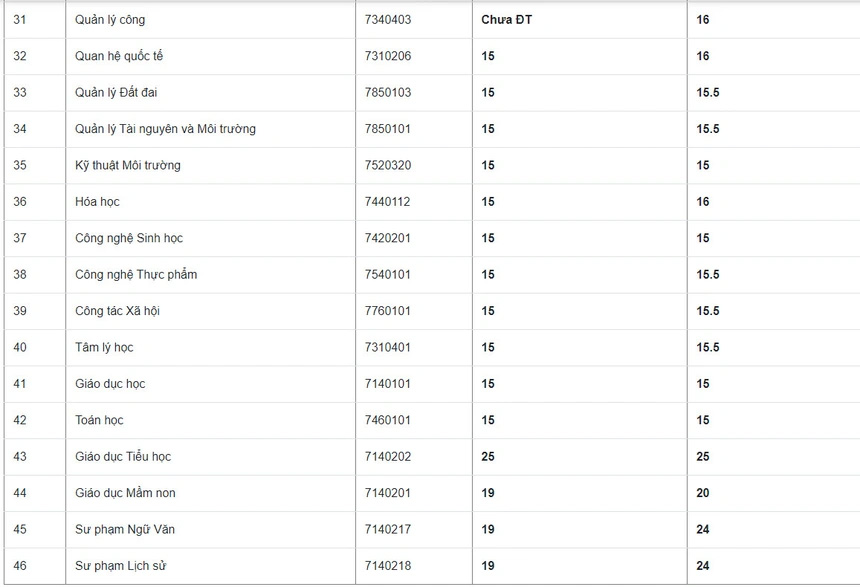This screenshot has width=860, height=587.
Task: Select the "Kỹ thuật Môi trường" cell
Action: tap(128, 165)
